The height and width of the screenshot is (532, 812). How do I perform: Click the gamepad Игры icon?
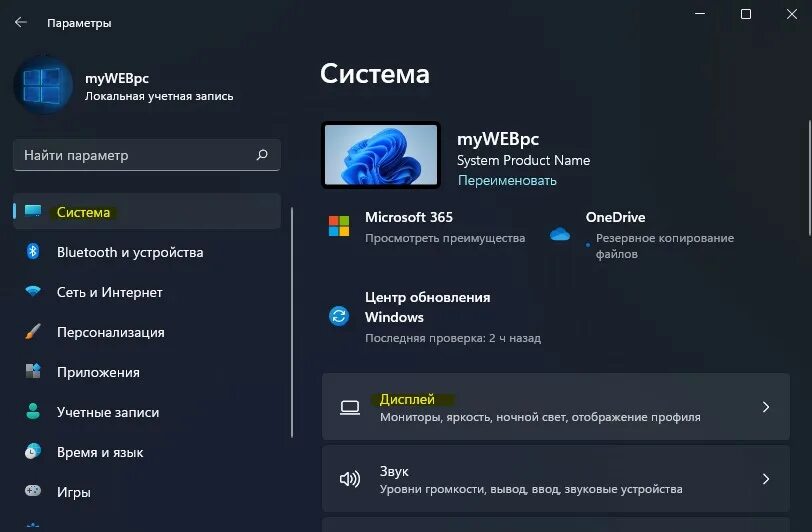click(33, 490)
